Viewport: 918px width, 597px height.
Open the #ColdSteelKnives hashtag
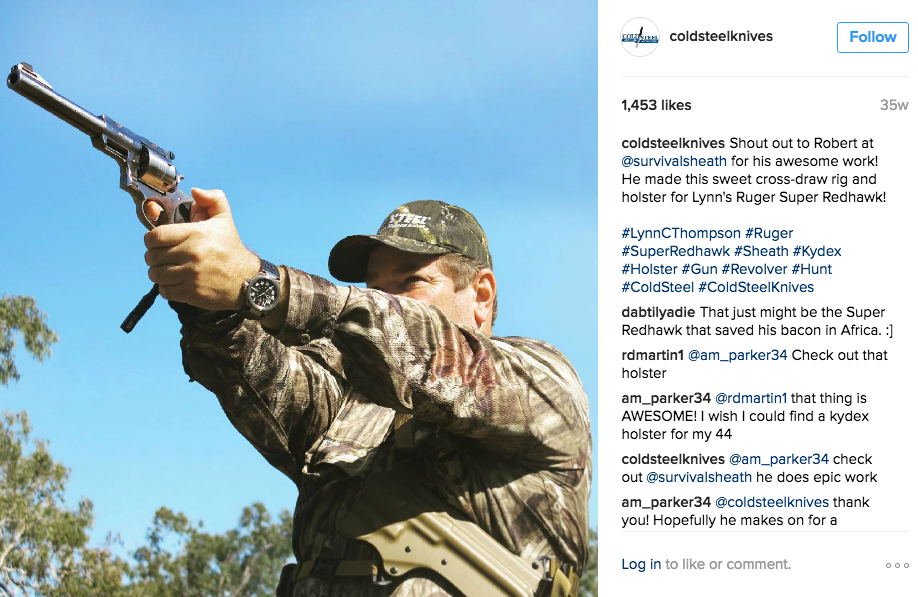click(x=756, y=287)
